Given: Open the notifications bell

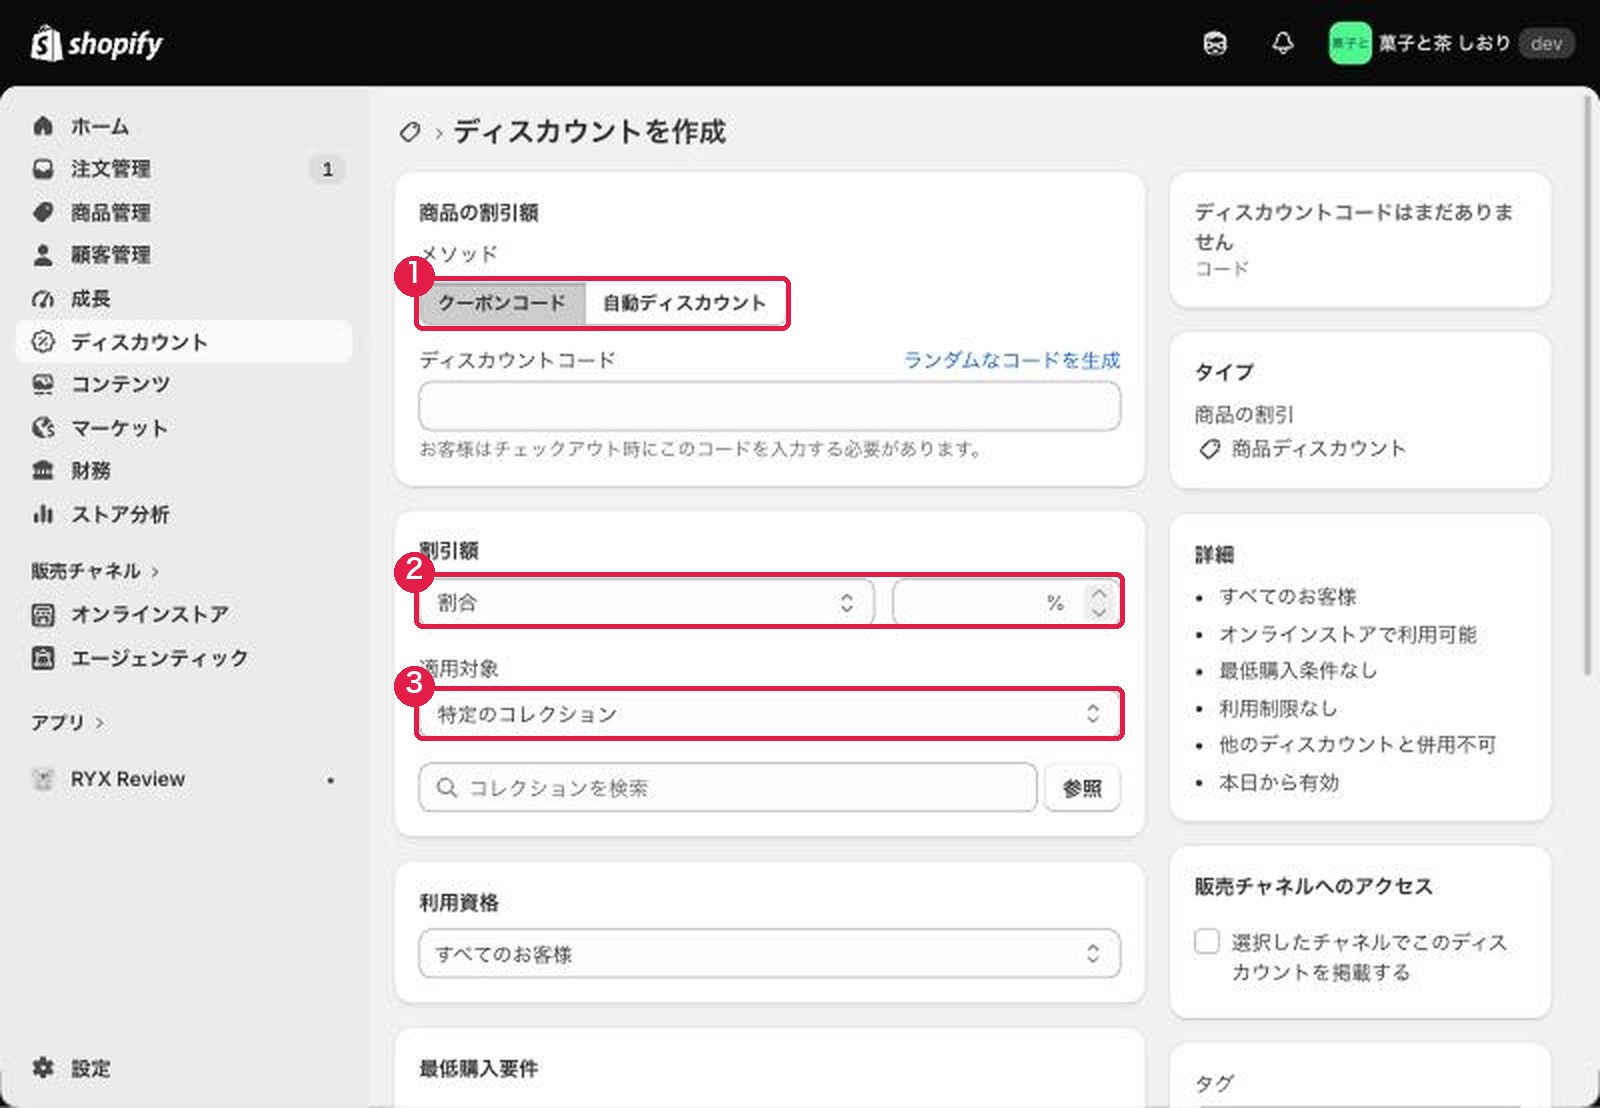Looking at the screenshot, I should coord(1282,43).
